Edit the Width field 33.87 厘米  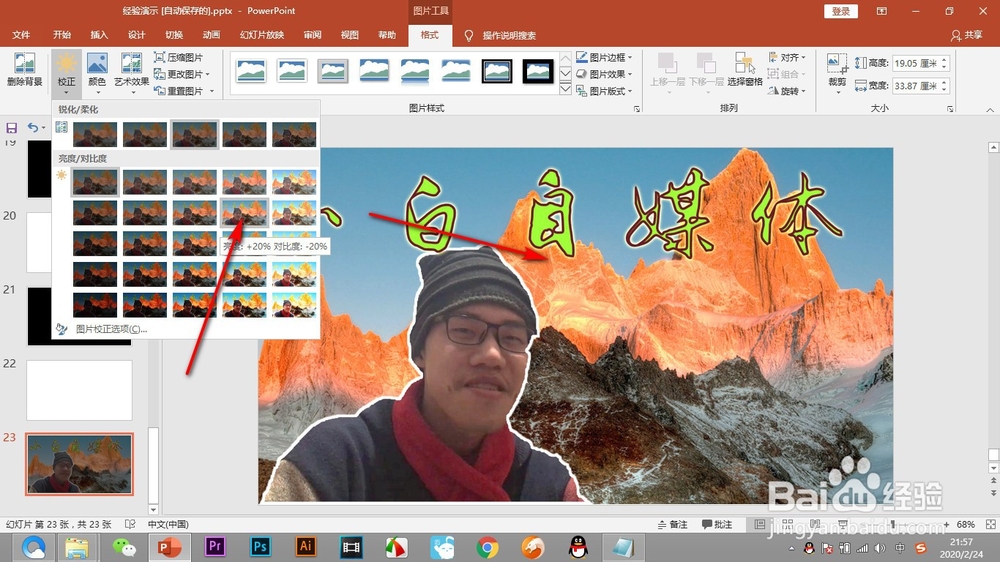[x=915, y=85]
